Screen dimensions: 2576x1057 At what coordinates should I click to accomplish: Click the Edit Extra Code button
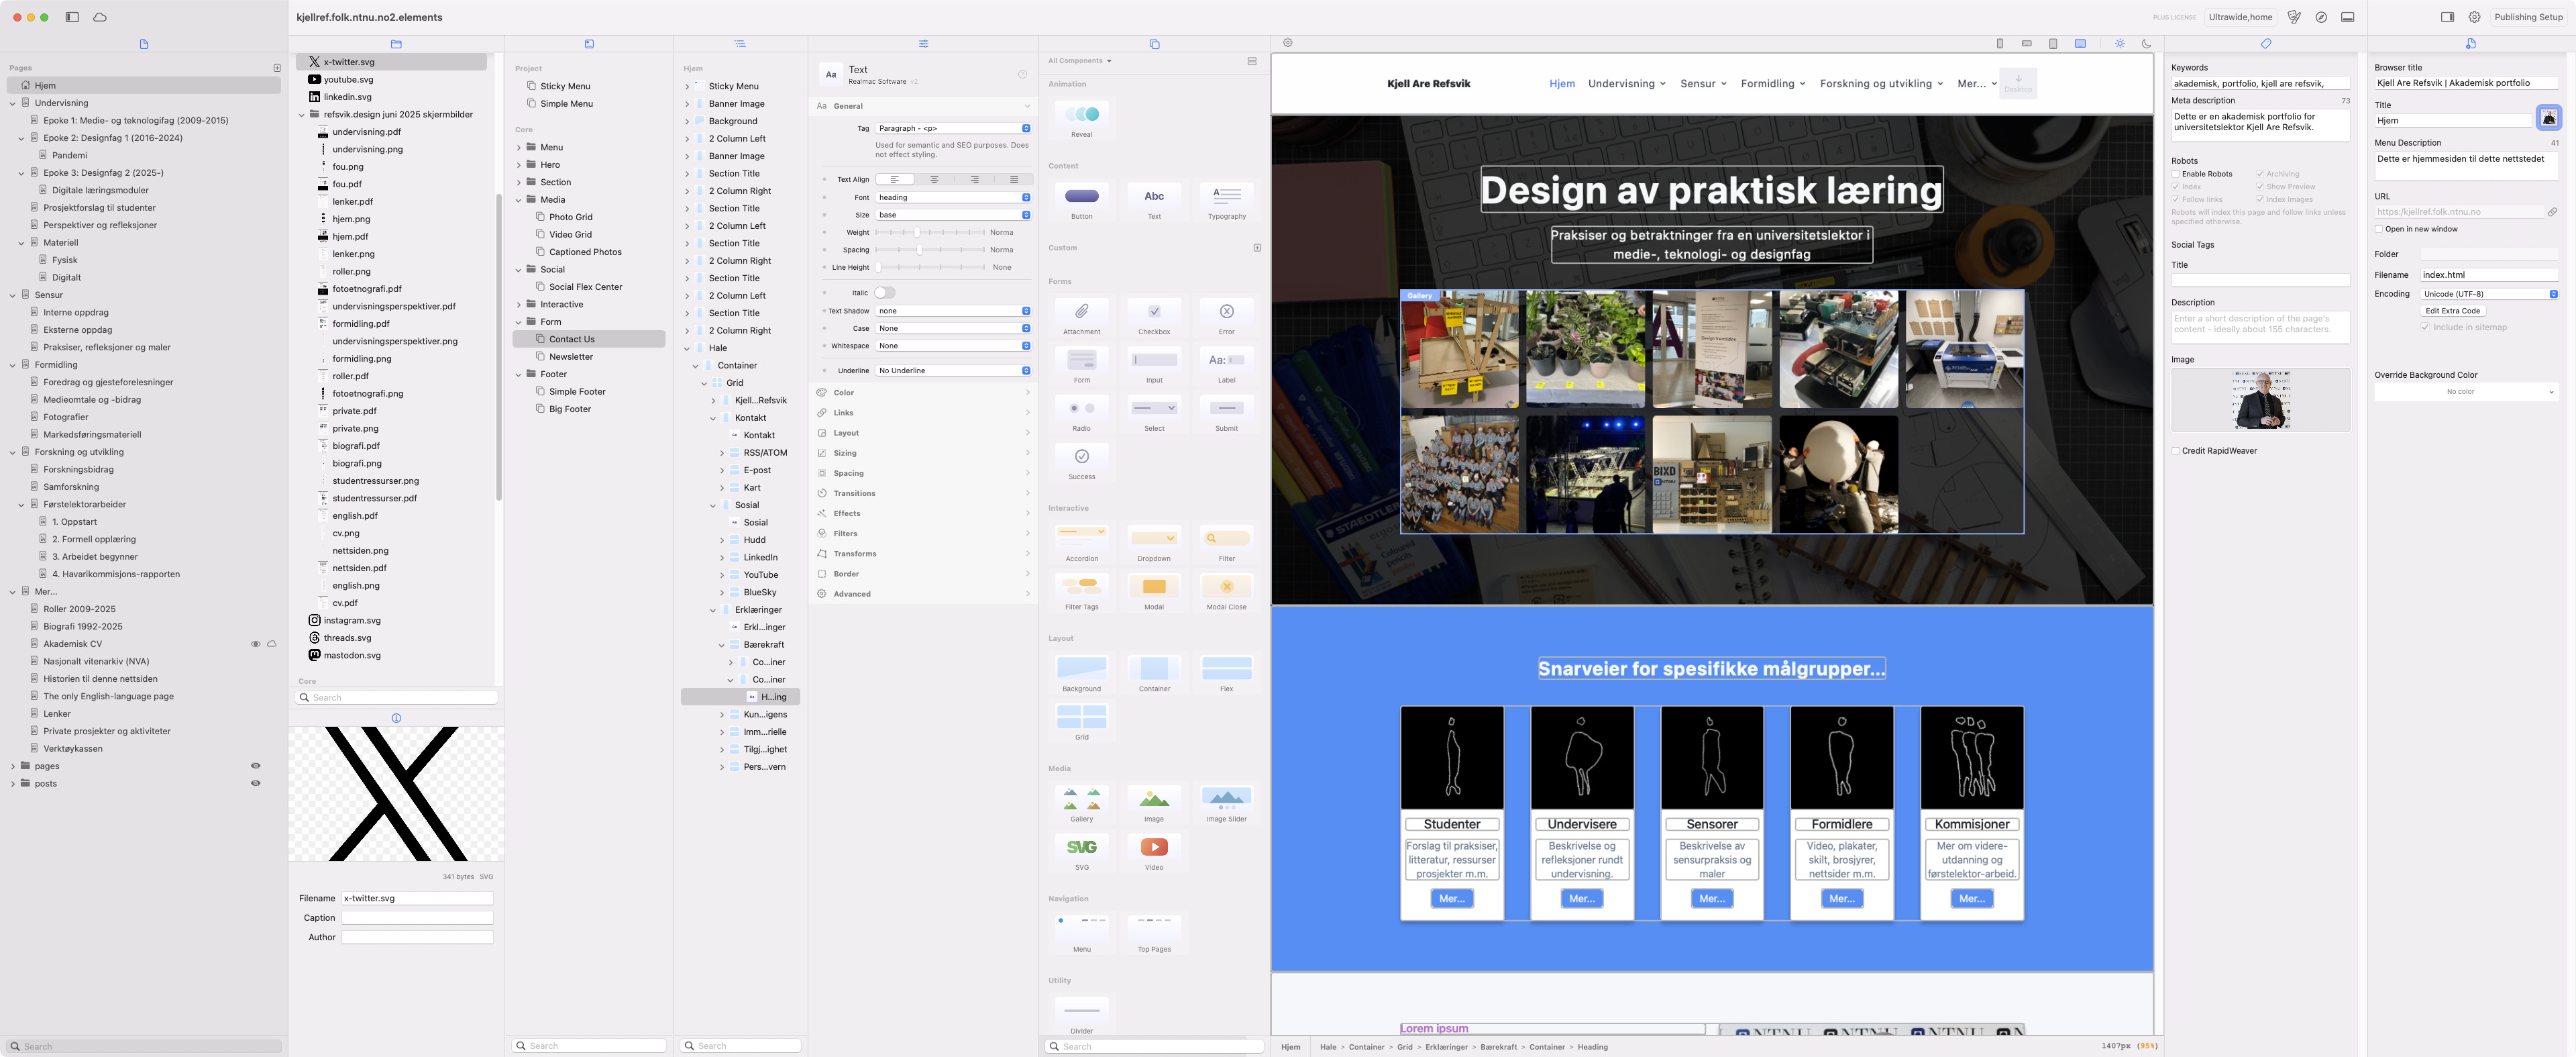[2452, 311]
